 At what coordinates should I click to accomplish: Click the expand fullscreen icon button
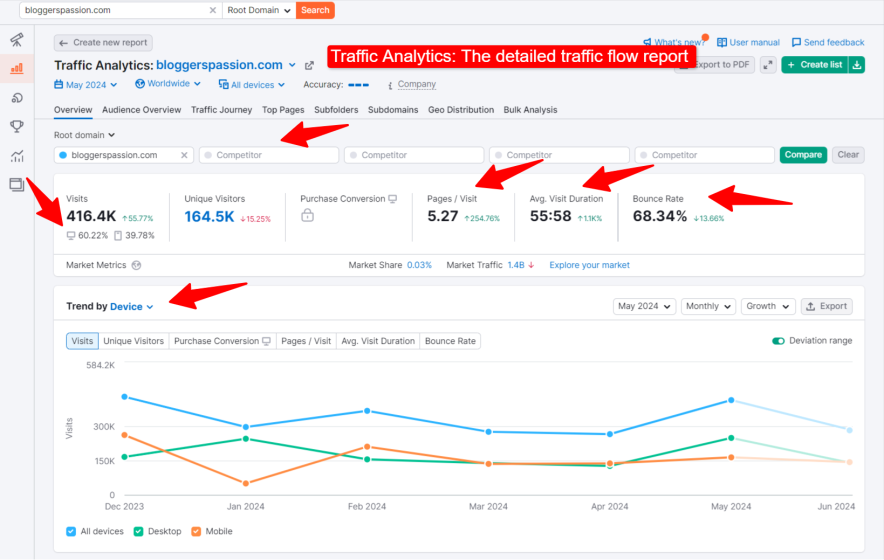[768, 65]
